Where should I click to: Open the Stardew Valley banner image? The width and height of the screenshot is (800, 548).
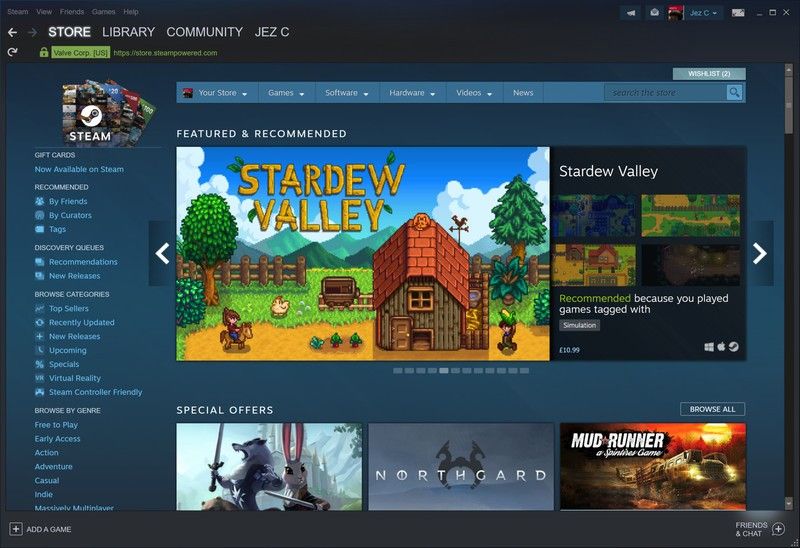click(x=363, y=254)
